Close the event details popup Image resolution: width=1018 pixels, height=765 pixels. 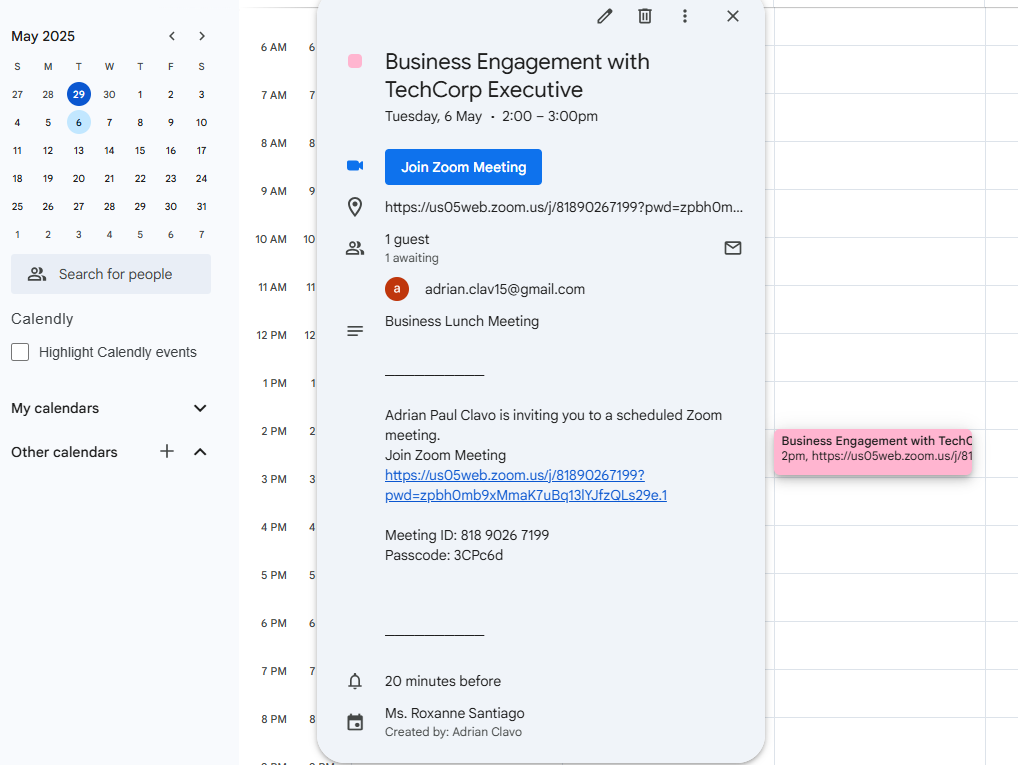(x=733, y=16)
